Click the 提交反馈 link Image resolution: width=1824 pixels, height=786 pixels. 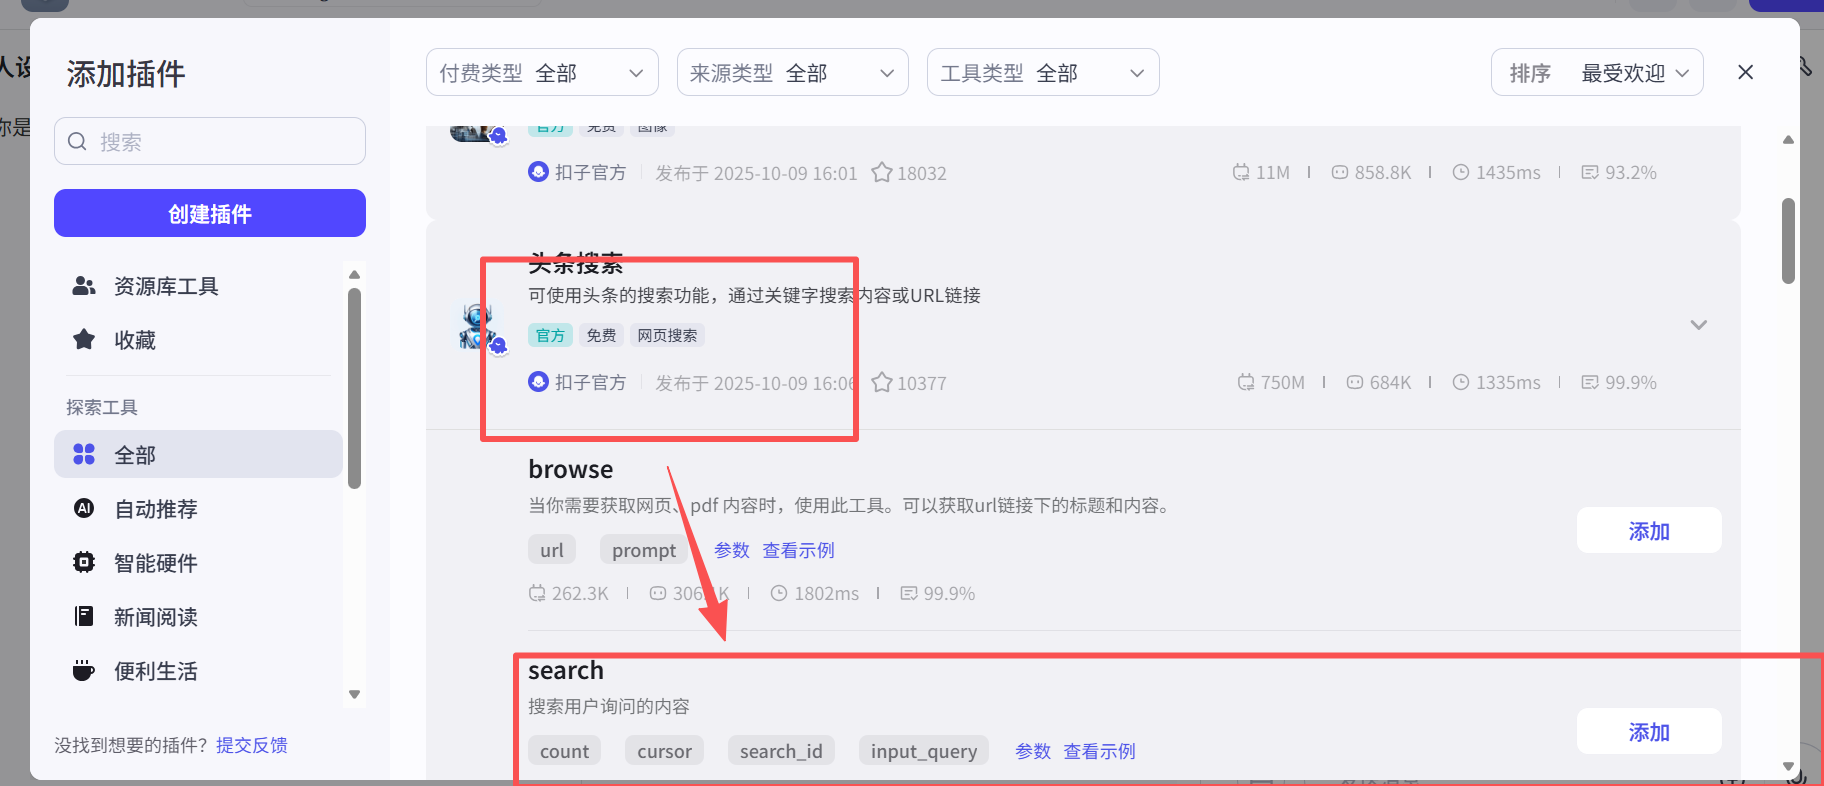(x=252, y=745)
